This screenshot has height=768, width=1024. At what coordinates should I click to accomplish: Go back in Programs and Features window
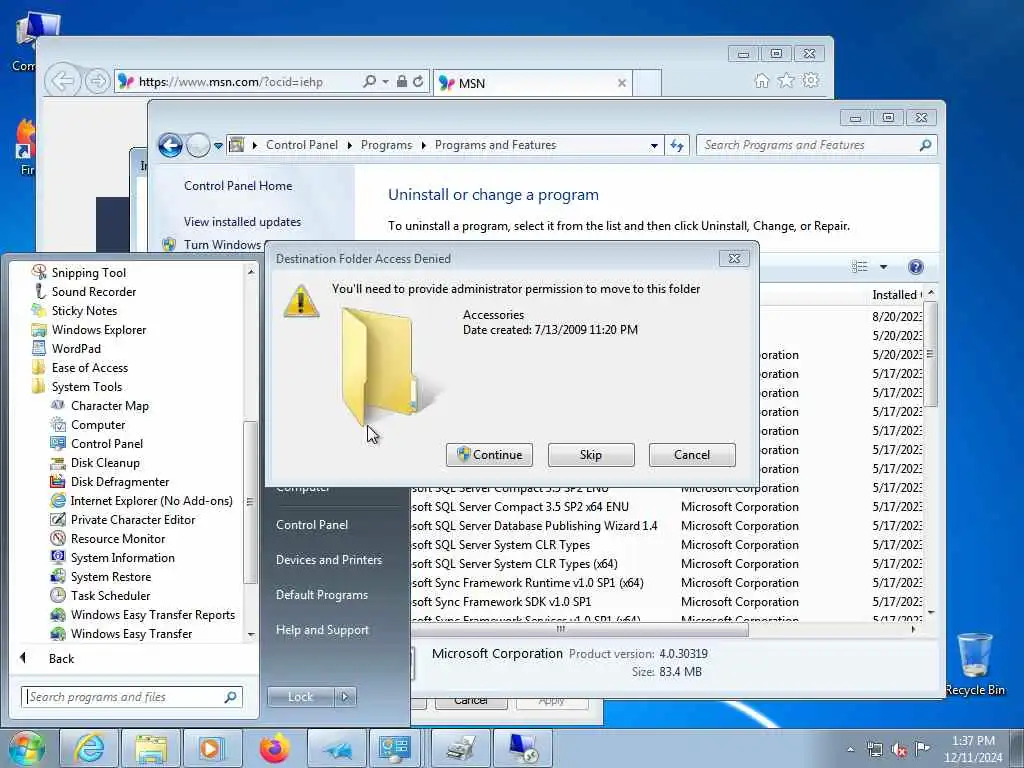170,145
